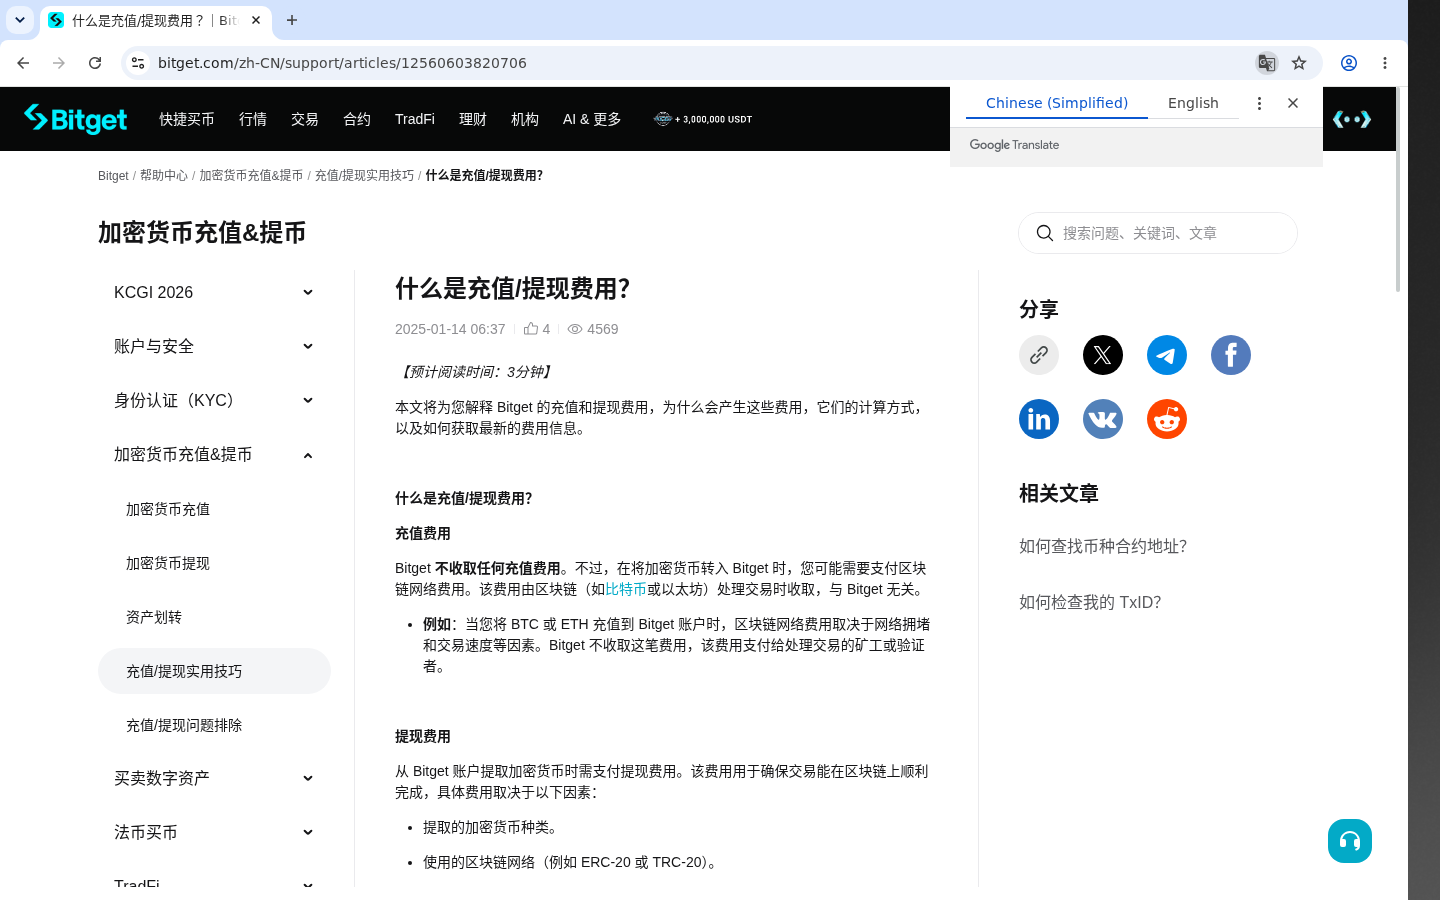Open related article 如何查找币种合约地址?

(1103, 546)
